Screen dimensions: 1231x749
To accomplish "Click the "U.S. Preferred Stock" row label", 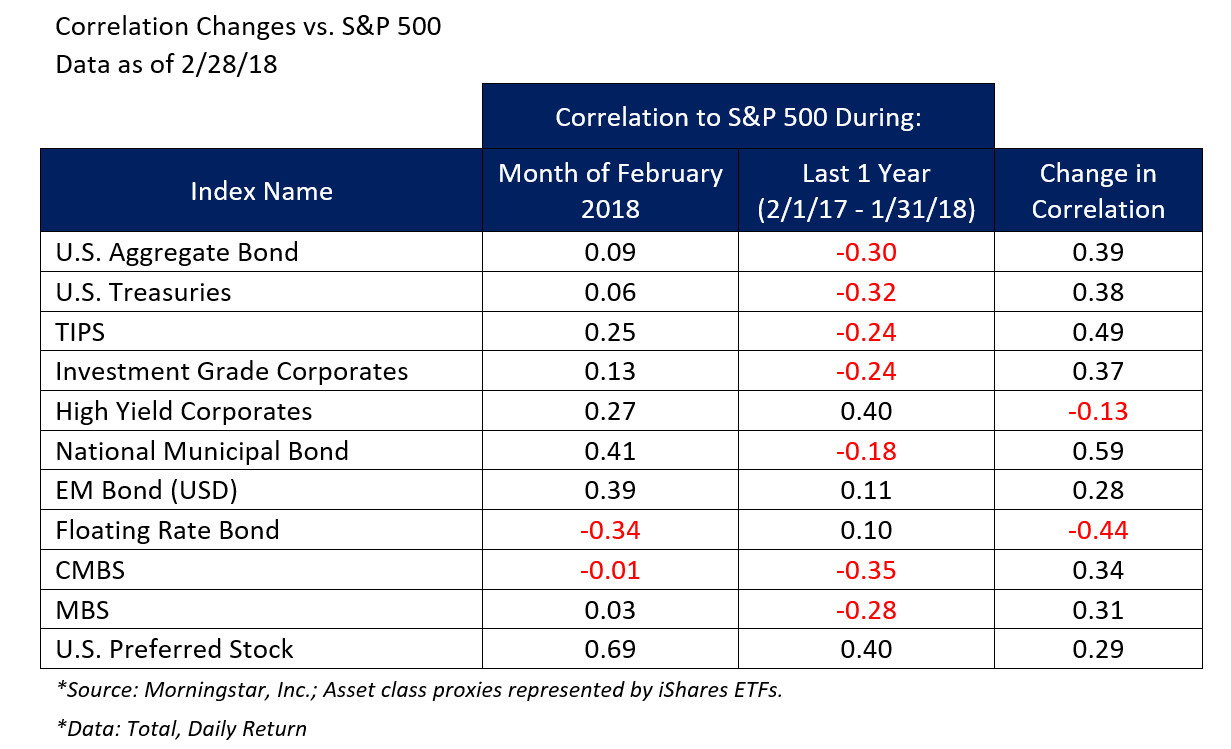I will pyautogui.click(x=175, y=649).
